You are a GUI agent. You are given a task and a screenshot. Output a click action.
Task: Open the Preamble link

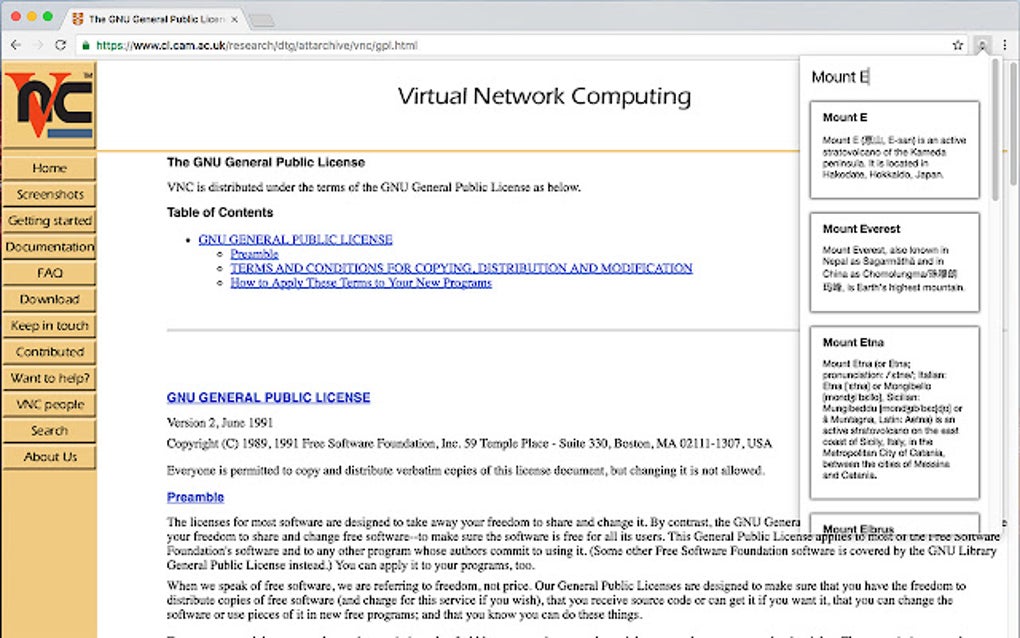click(254, 253)
